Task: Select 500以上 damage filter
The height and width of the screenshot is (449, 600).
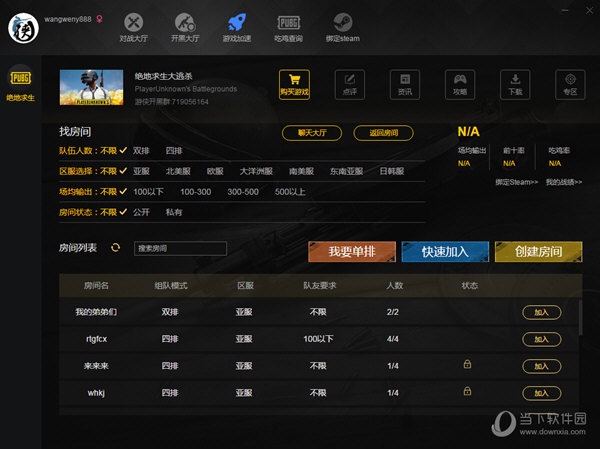Action: tap(290, 192)
